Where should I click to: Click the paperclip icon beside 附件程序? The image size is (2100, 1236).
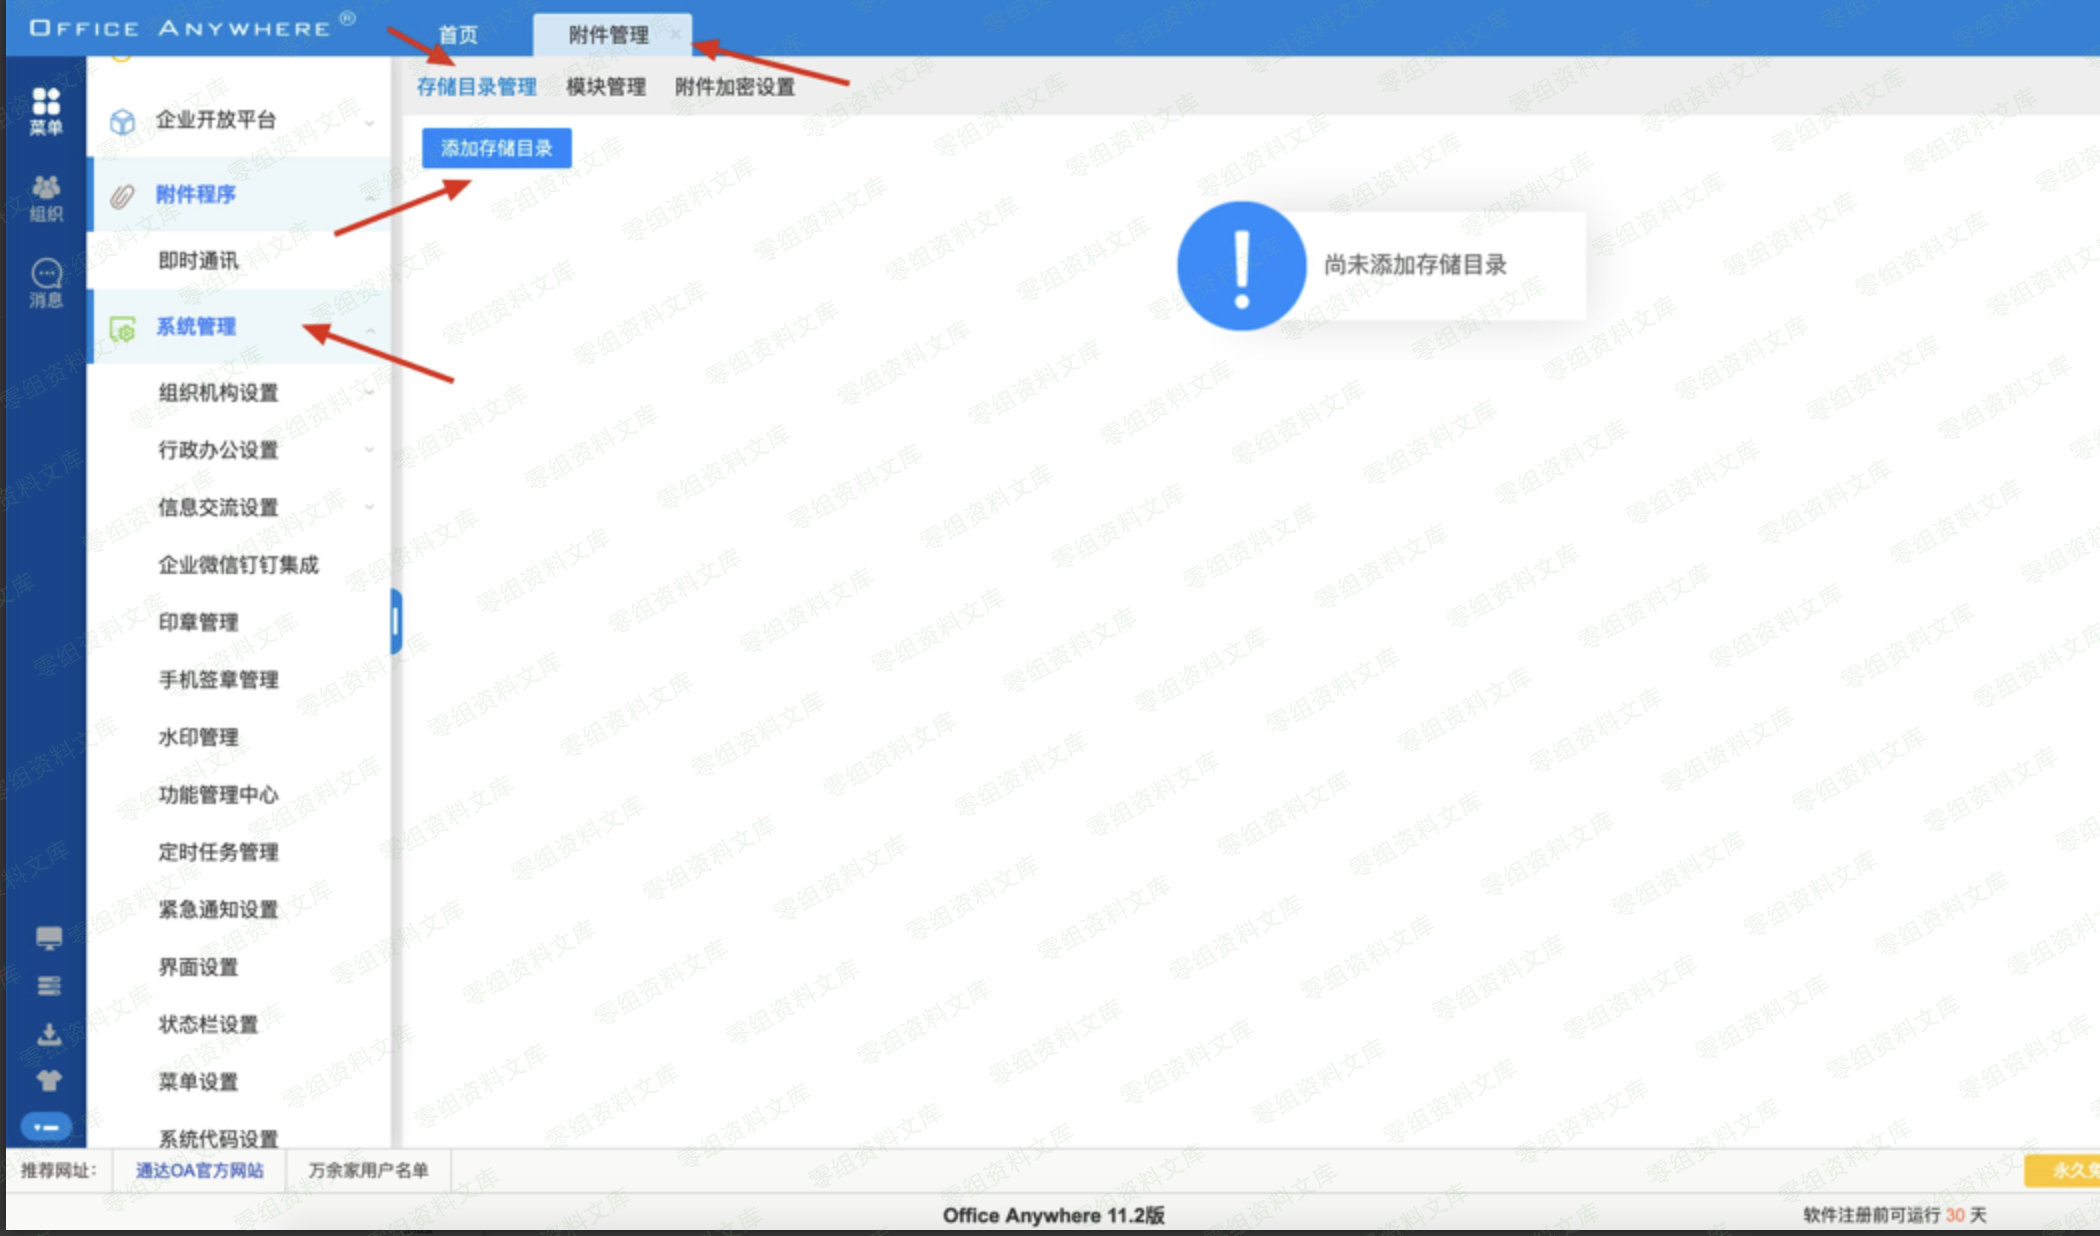click(x=121, y=195)
